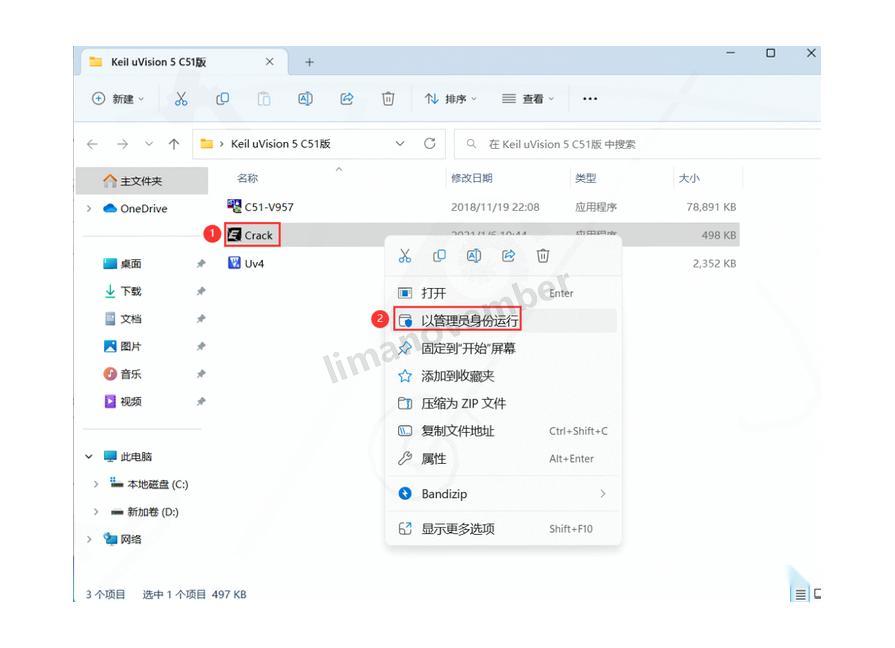Expand the 新加卷 (D:) node
The image size is (895, 648).
(96, 512)
